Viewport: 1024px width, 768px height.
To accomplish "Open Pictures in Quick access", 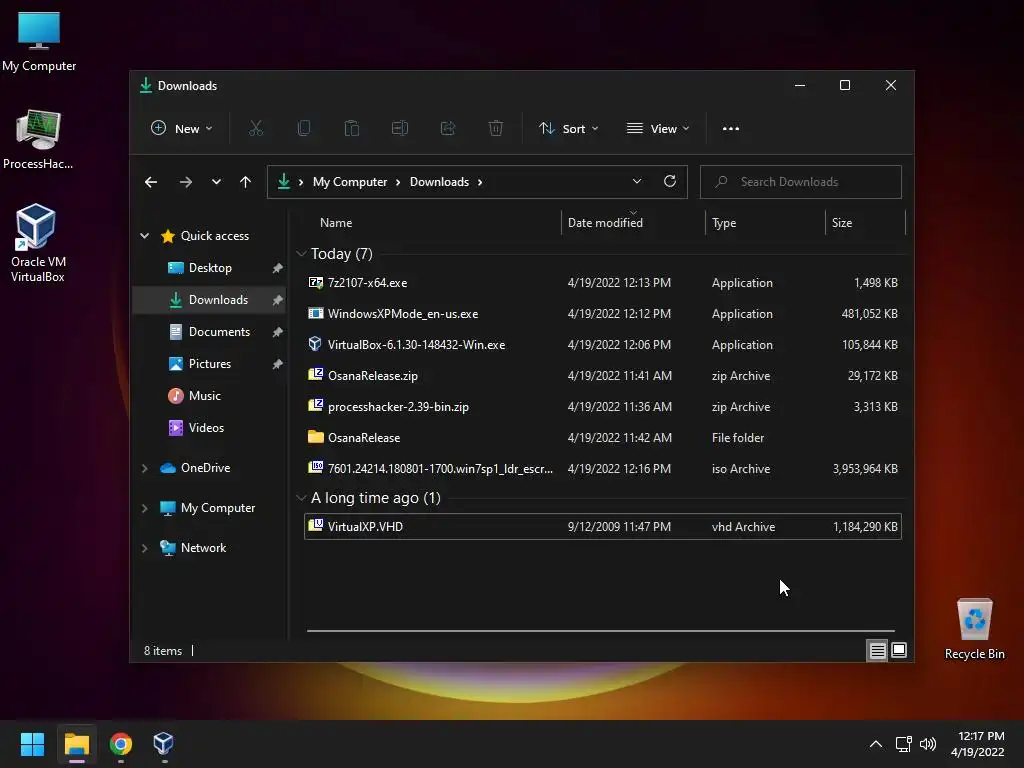I will pos(210,364).
